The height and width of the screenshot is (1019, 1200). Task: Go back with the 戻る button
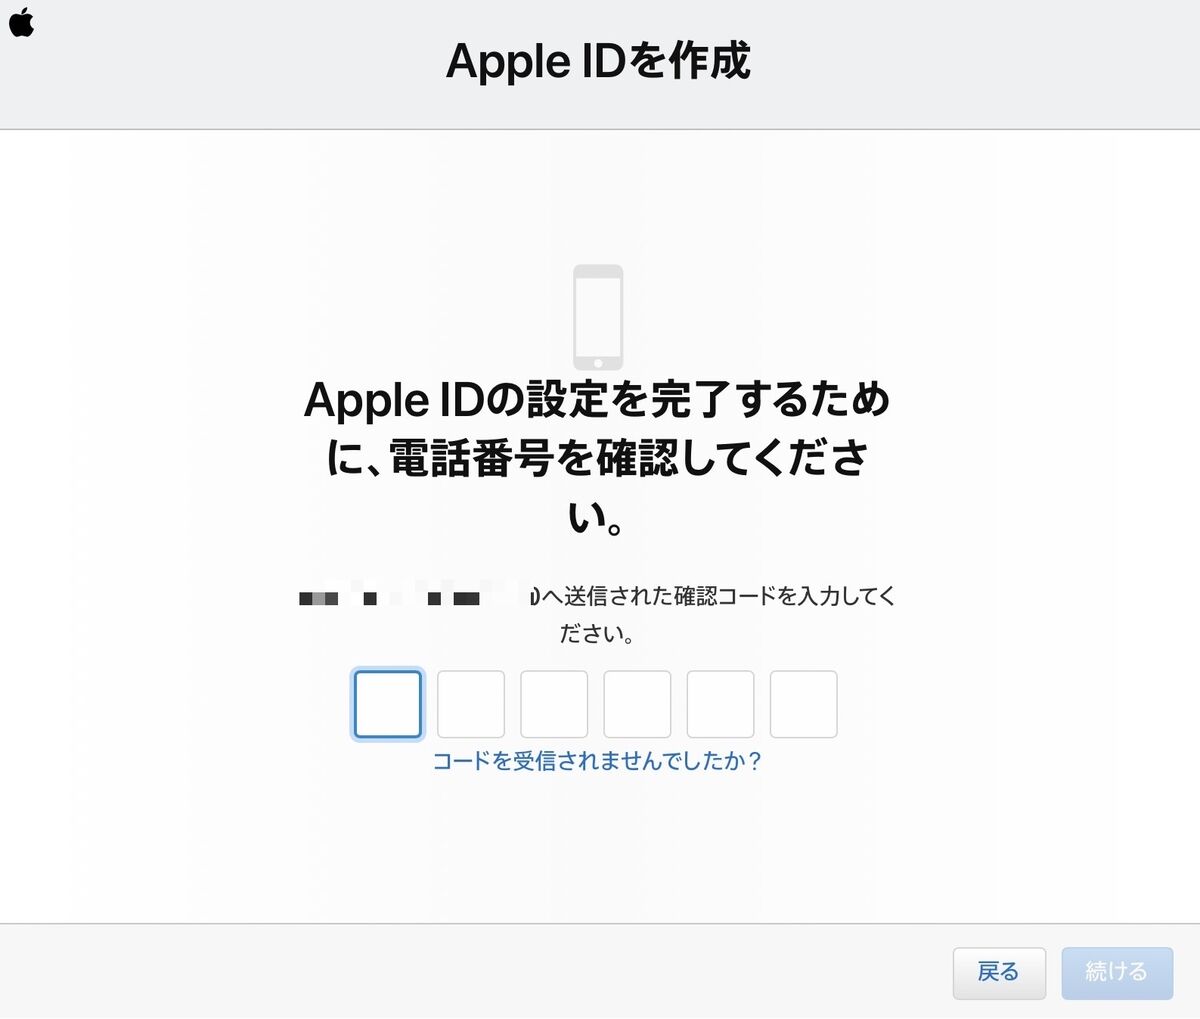(999, 972)
